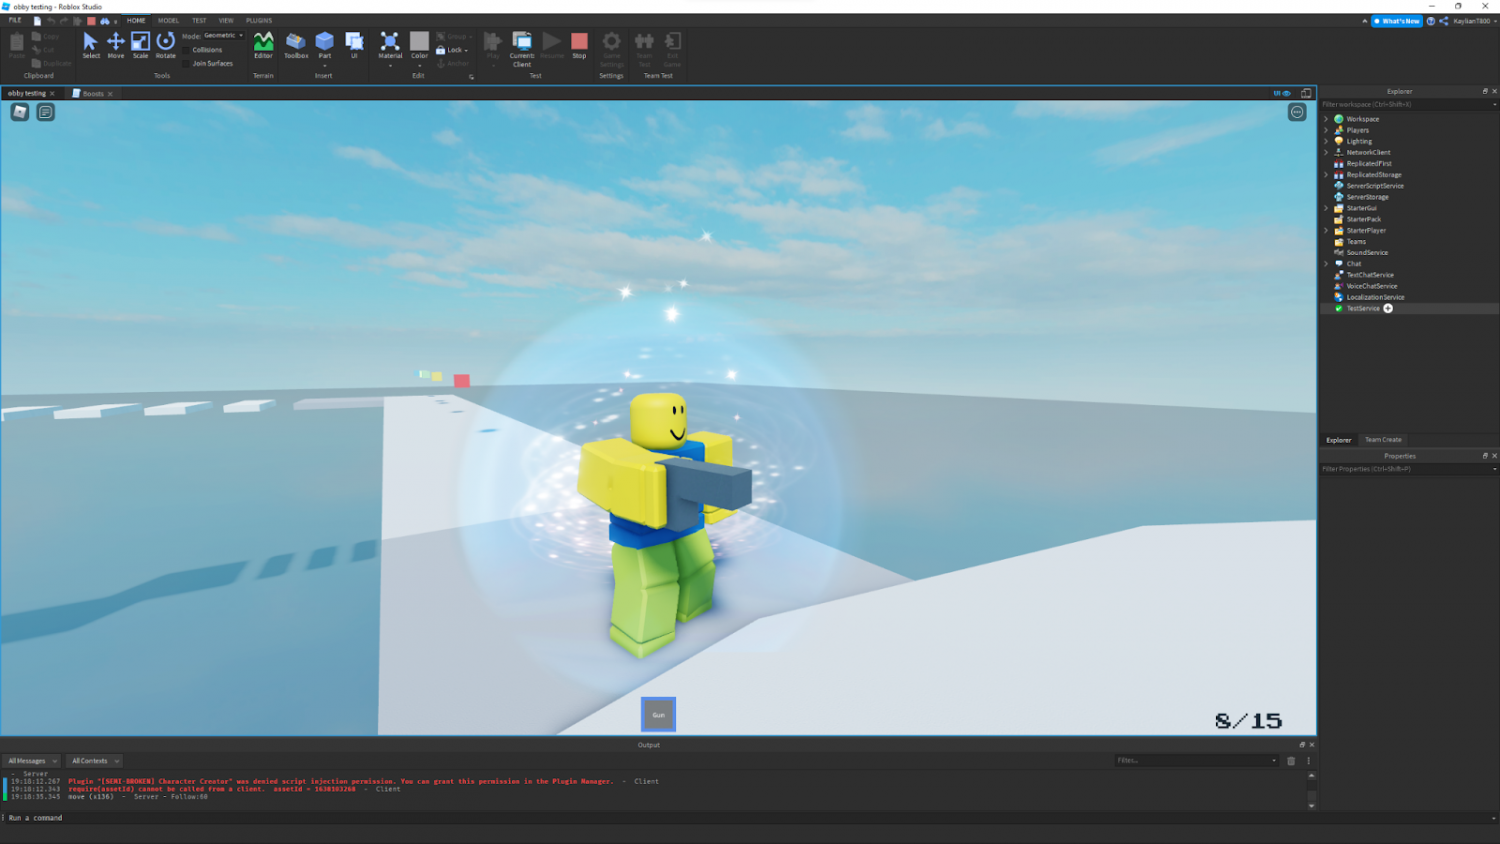
Task: Switch to the MODEL ribbon tab
Action: [168, 19]
